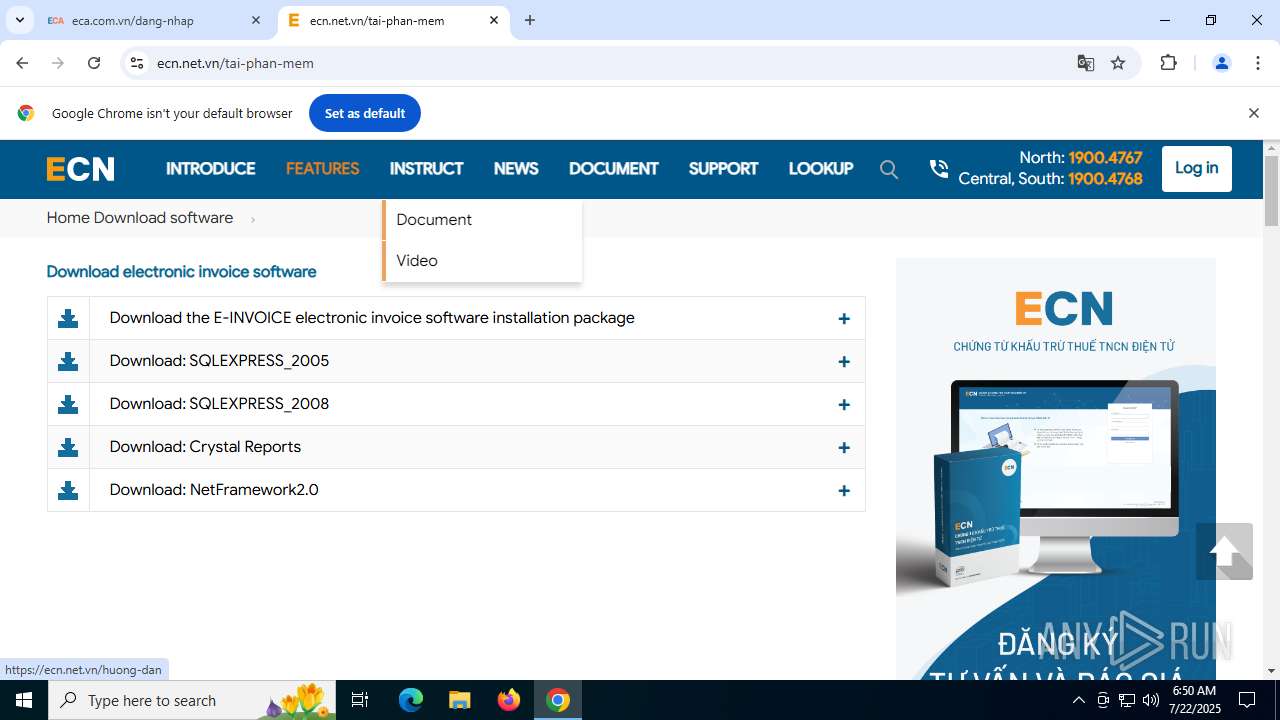
Task: Expand the Crystal Reports row plus
Action: coord(844,448)
